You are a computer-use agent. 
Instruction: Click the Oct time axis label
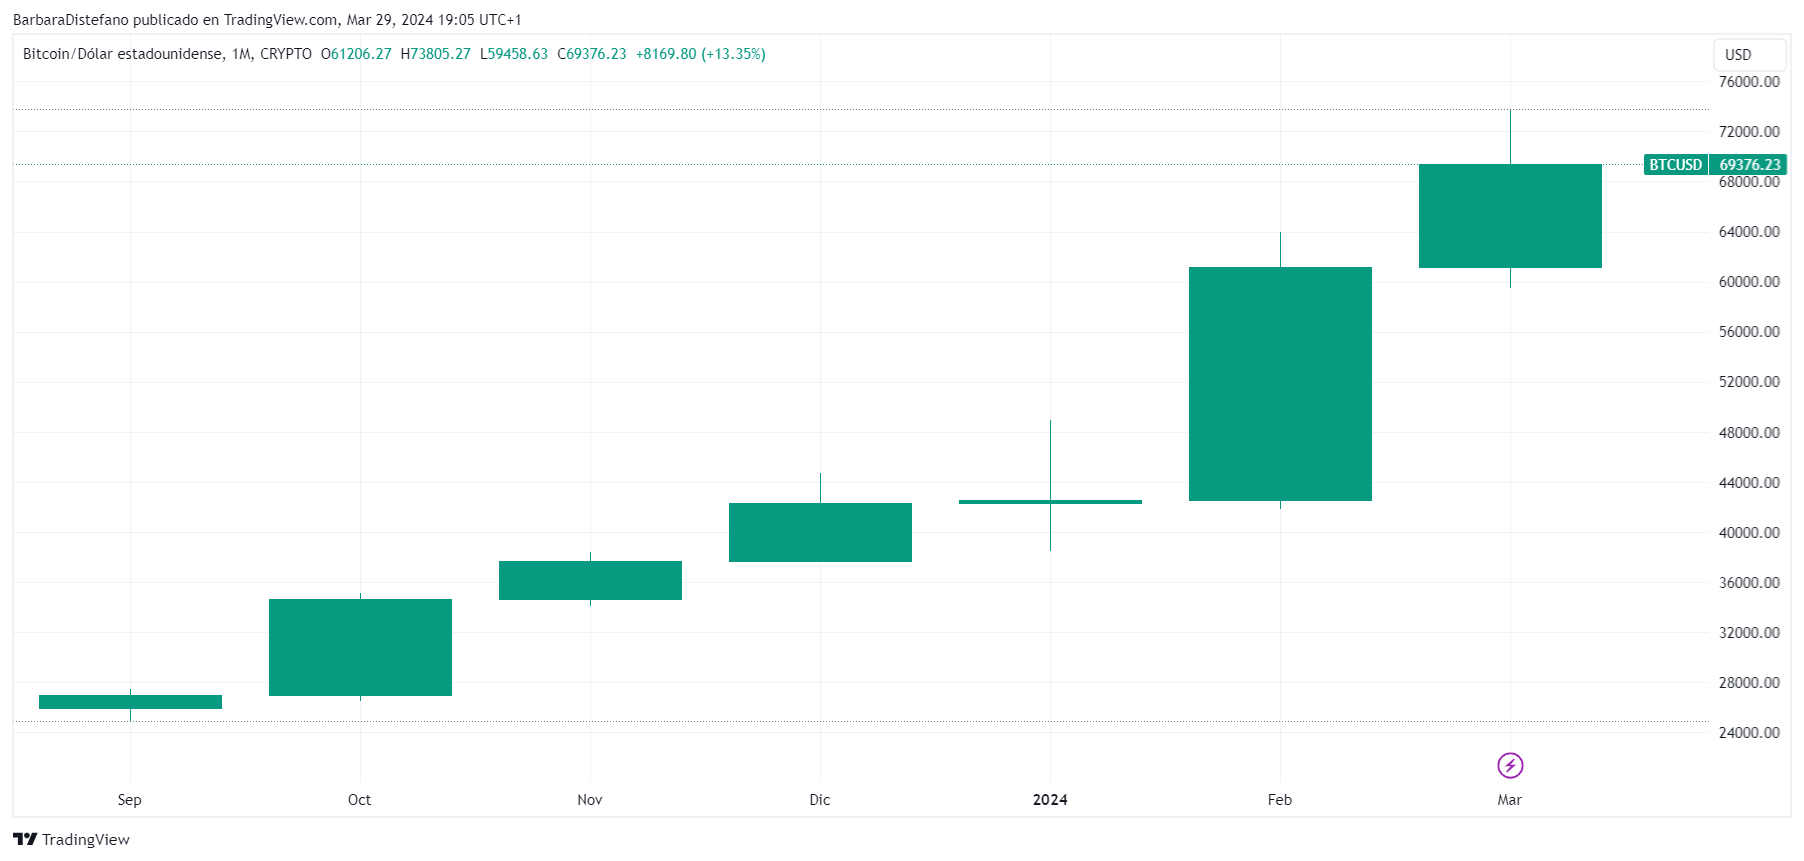pos(360,800)
